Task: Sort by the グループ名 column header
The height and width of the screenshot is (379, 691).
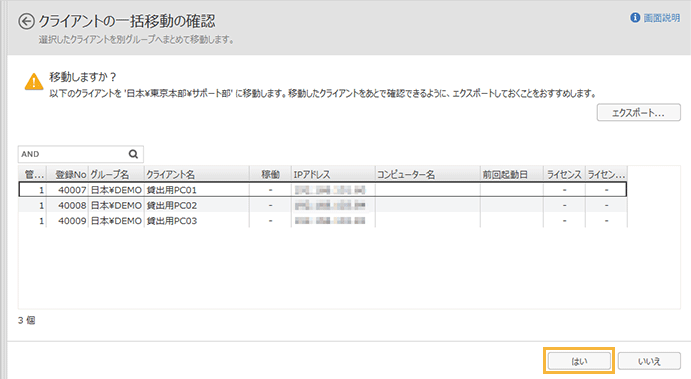Action: click(x=116, y=175)
